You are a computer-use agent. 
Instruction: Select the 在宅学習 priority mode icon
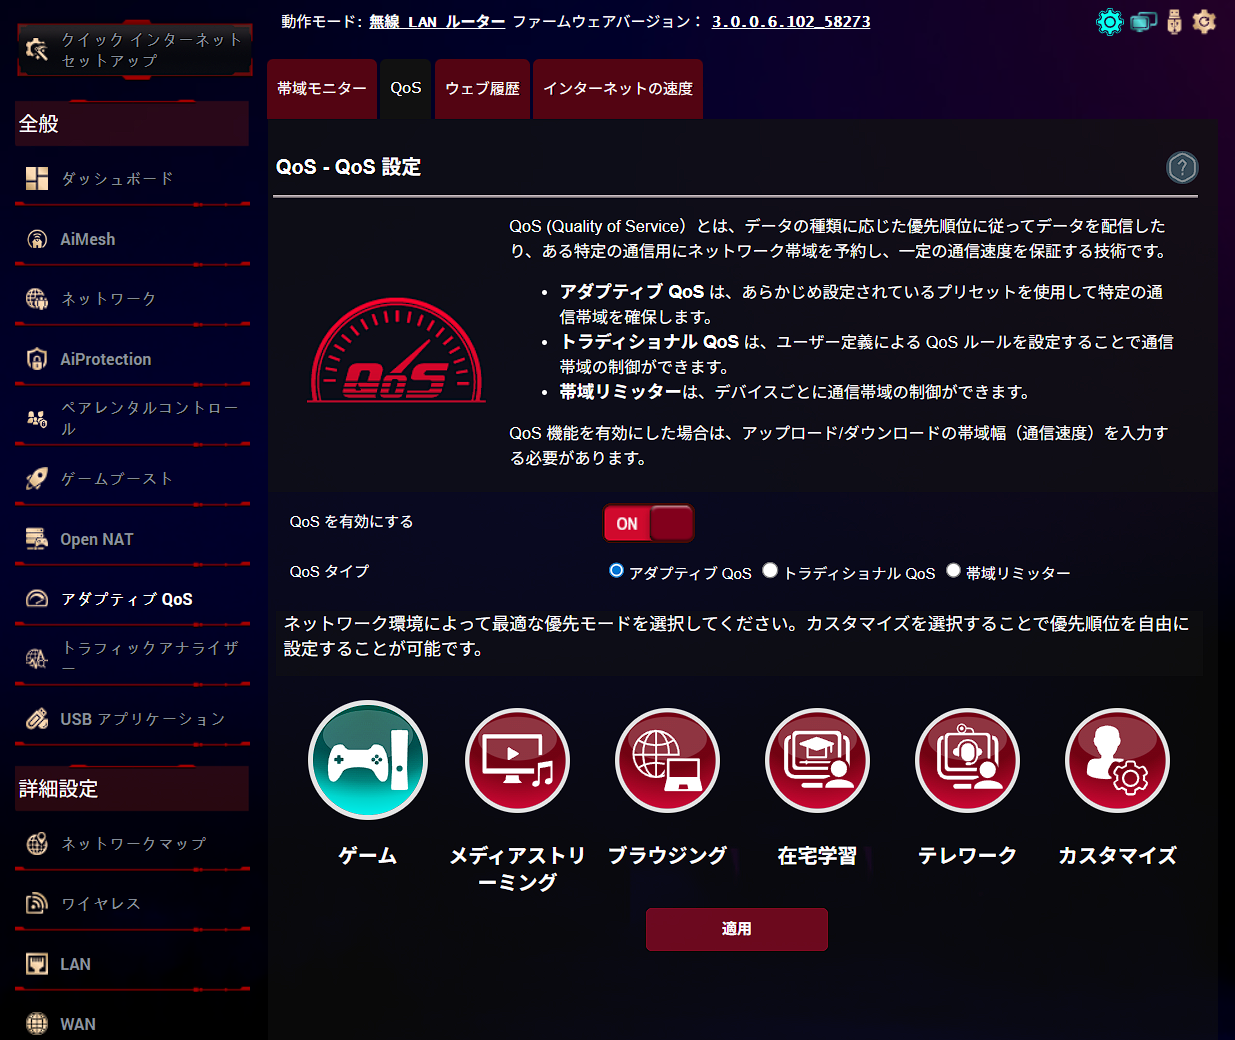pyautogui.click(x=817, y=760)
